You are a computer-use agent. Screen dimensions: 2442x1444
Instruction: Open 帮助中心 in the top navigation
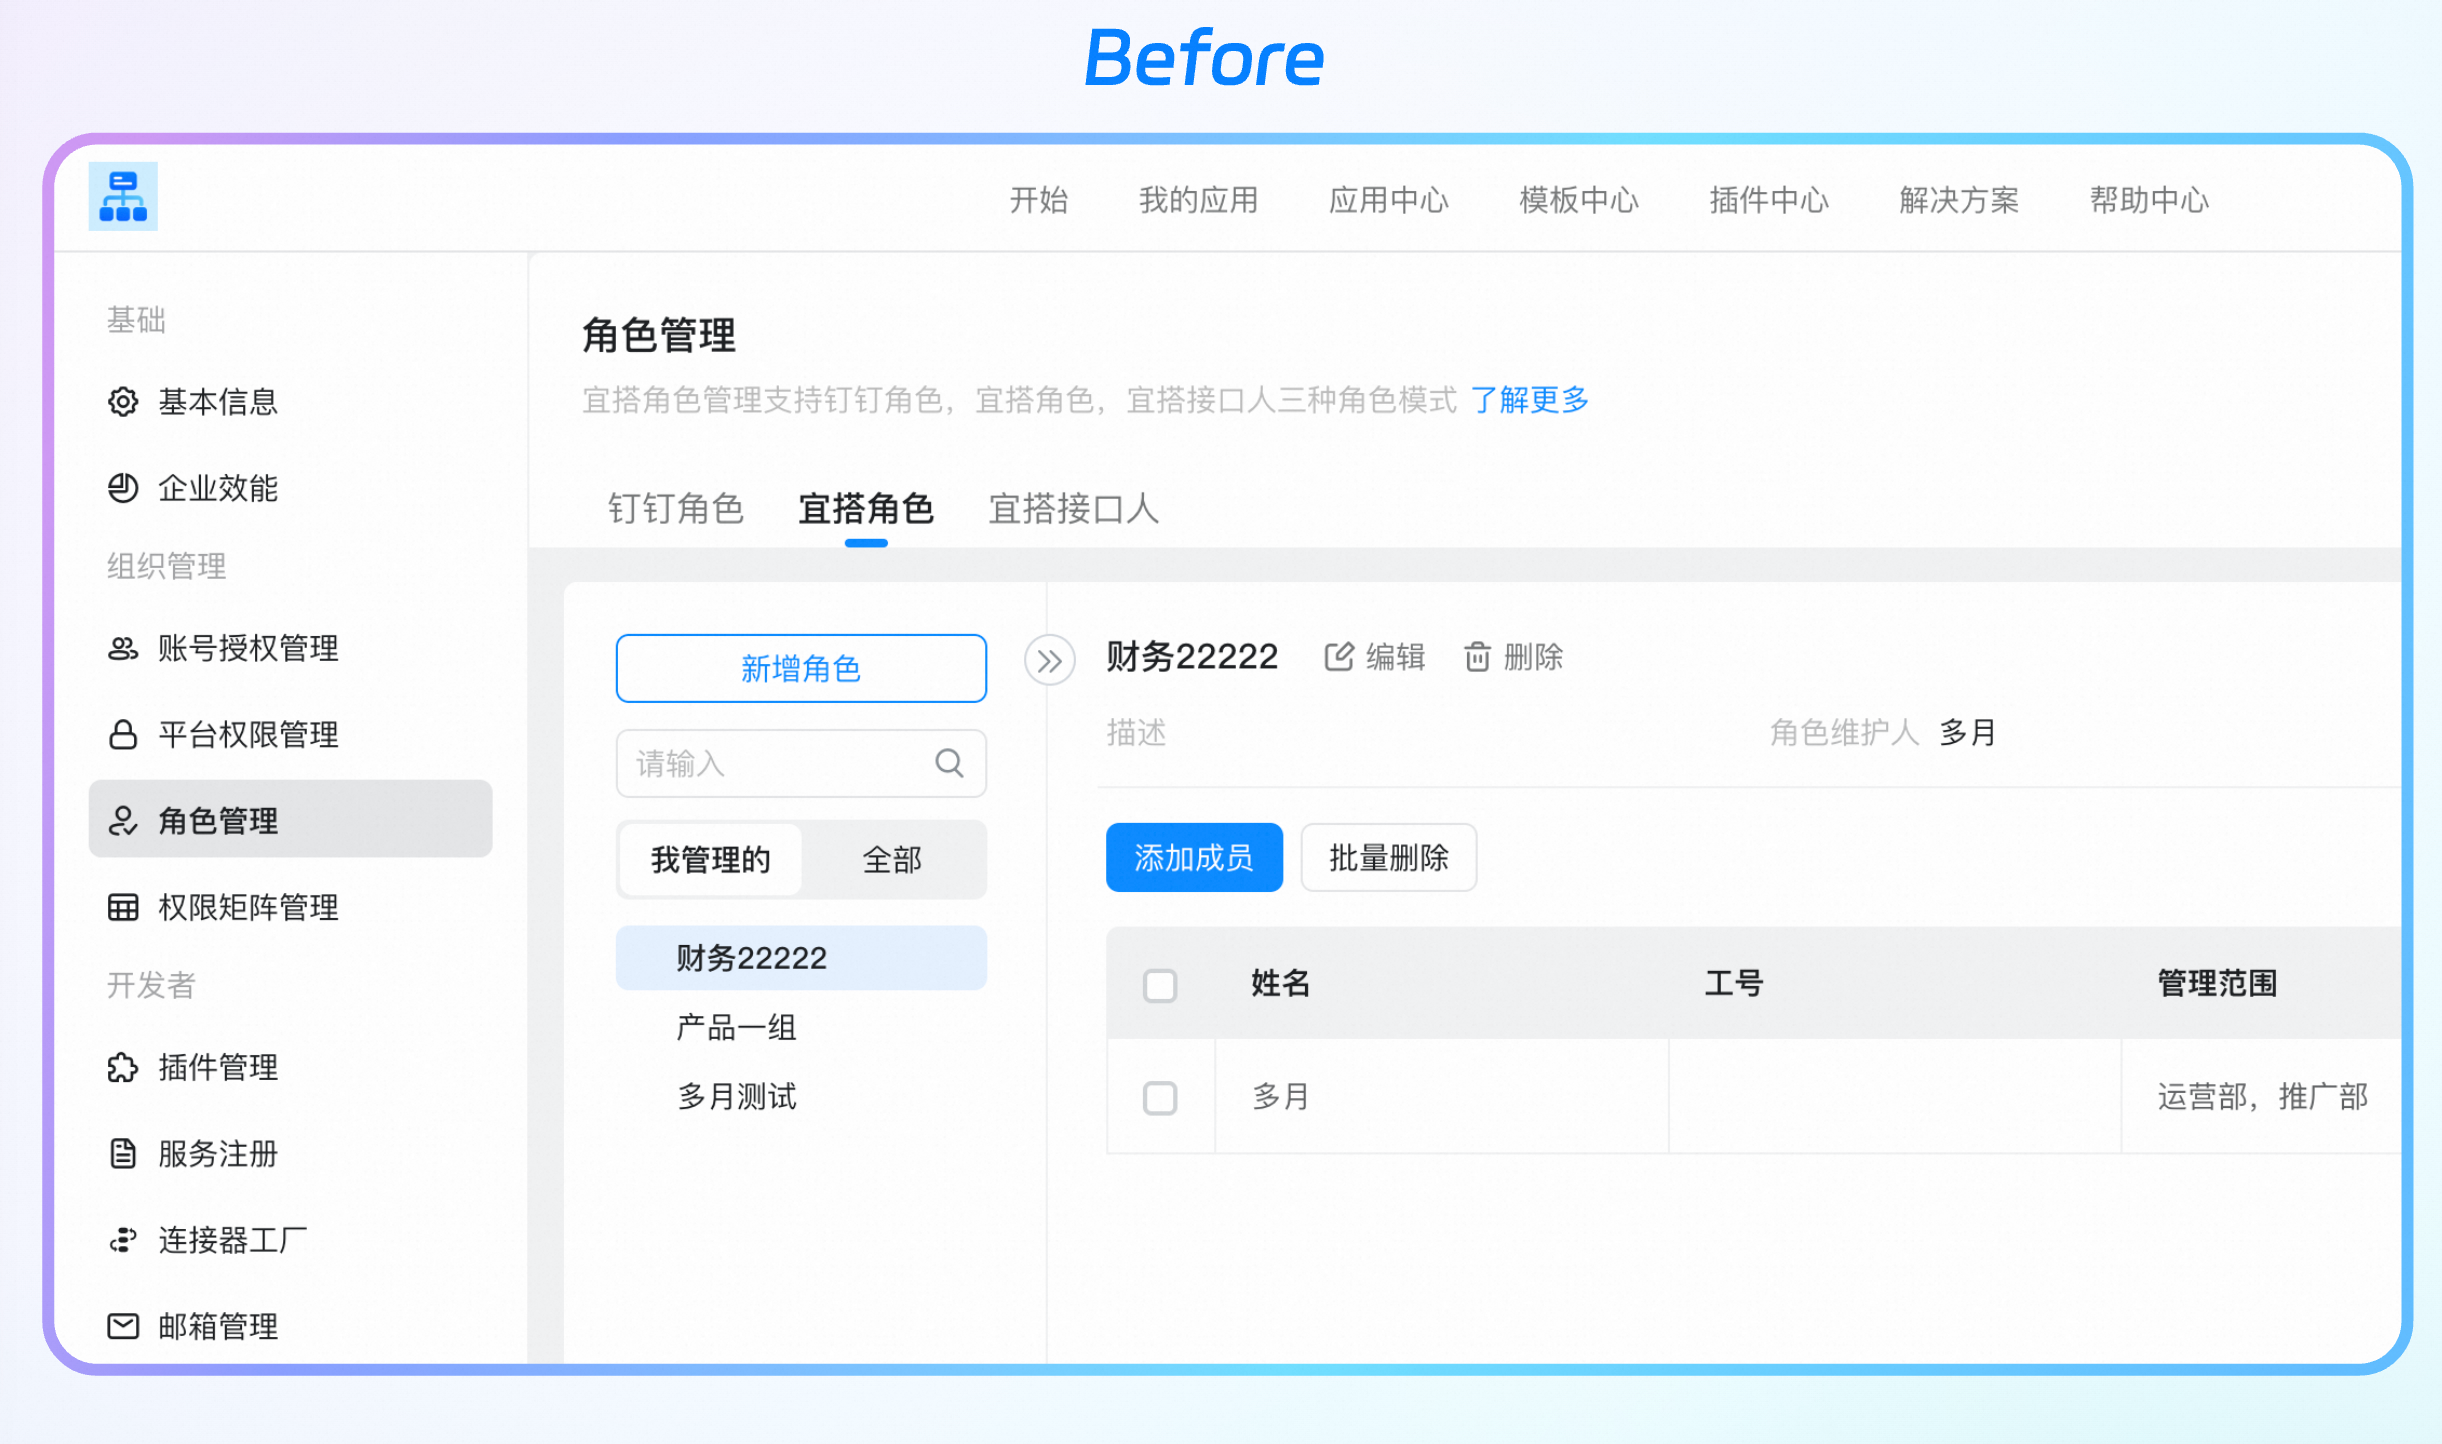pos(2149,200)
